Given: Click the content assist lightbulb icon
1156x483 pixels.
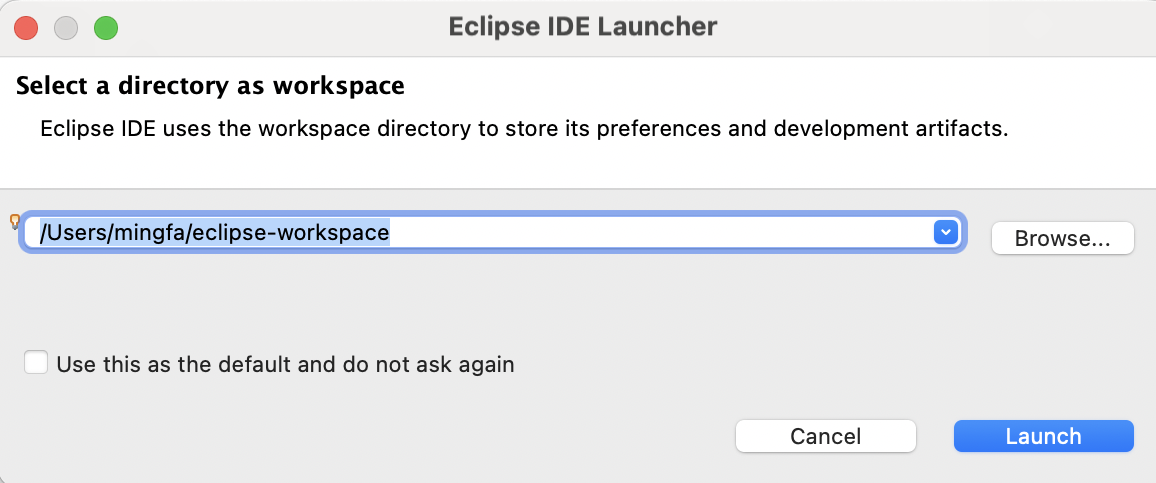Looking at the screenshot, I should click(x=14, y=221).
